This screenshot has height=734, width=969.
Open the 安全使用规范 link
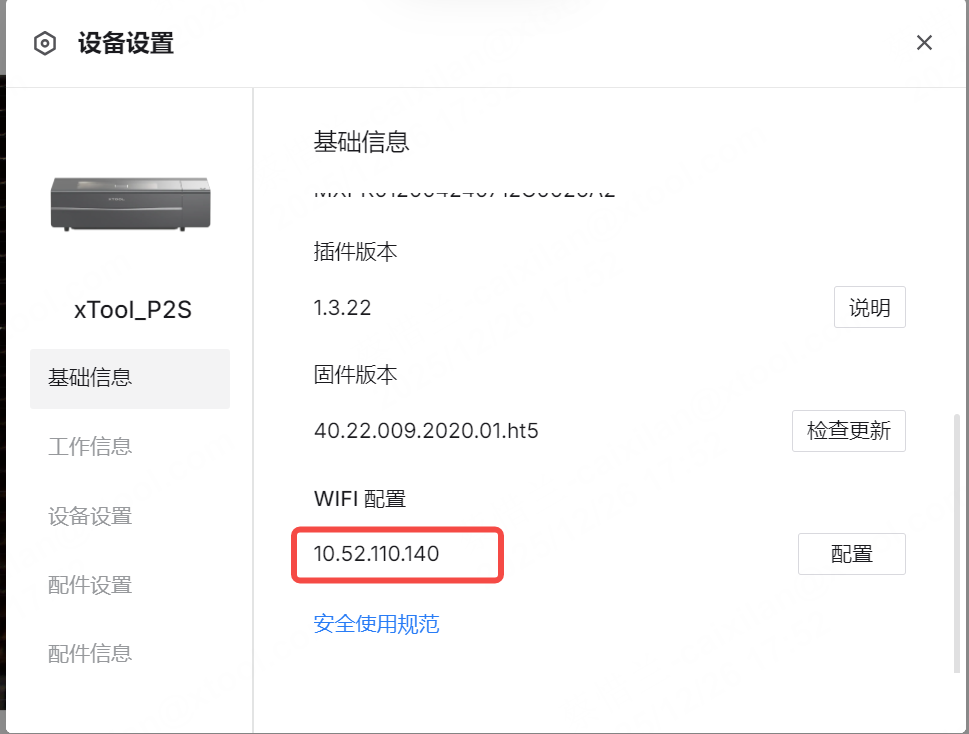click(376, 624)
